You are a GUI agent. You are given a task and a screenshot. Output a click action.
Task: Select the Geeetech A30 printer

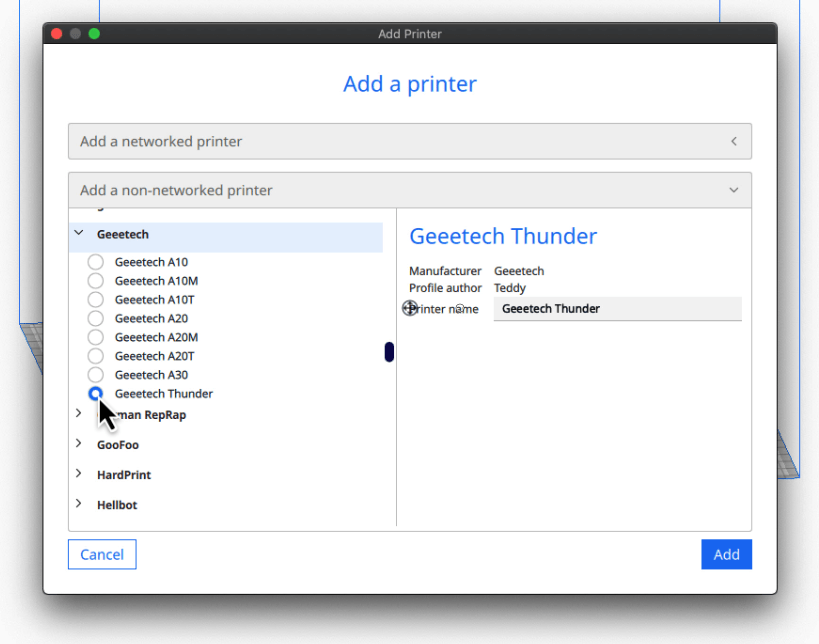coord(95,375)
